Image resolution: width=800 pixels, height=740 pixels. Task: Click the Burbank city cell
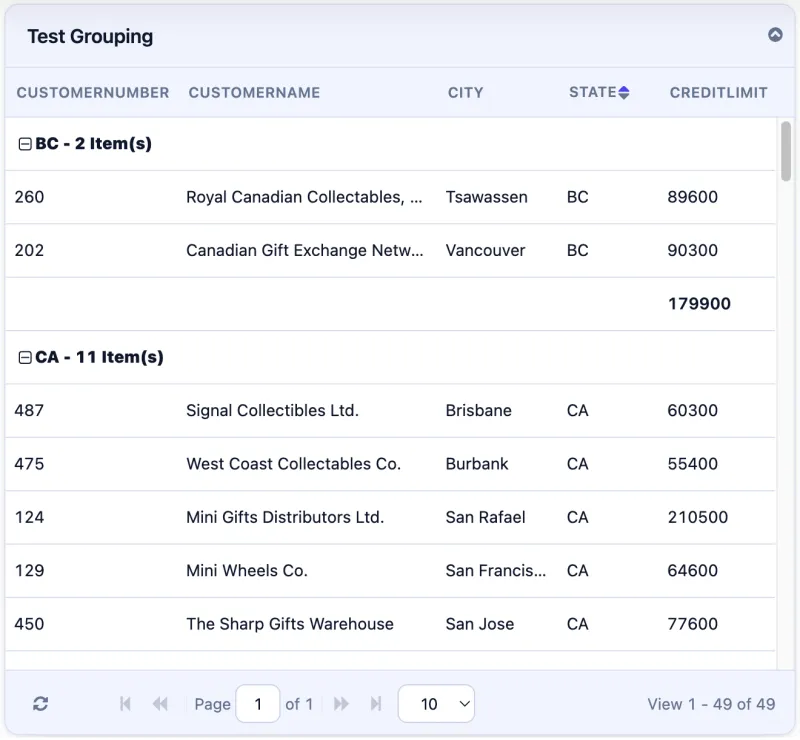pos(477,464)
